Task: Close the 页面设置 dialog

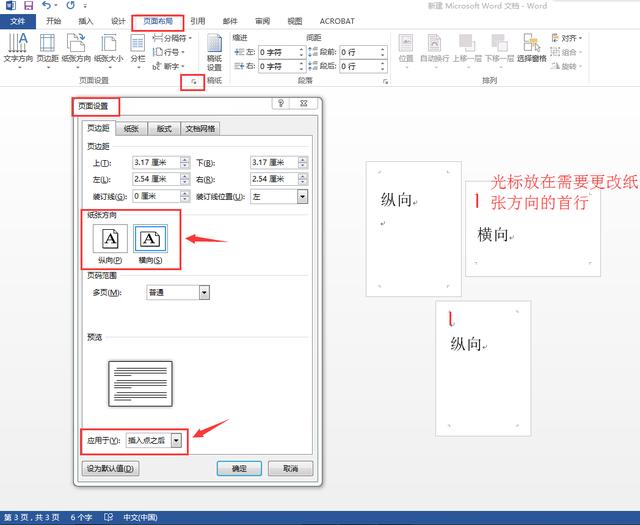Action: tap(303, 103)
